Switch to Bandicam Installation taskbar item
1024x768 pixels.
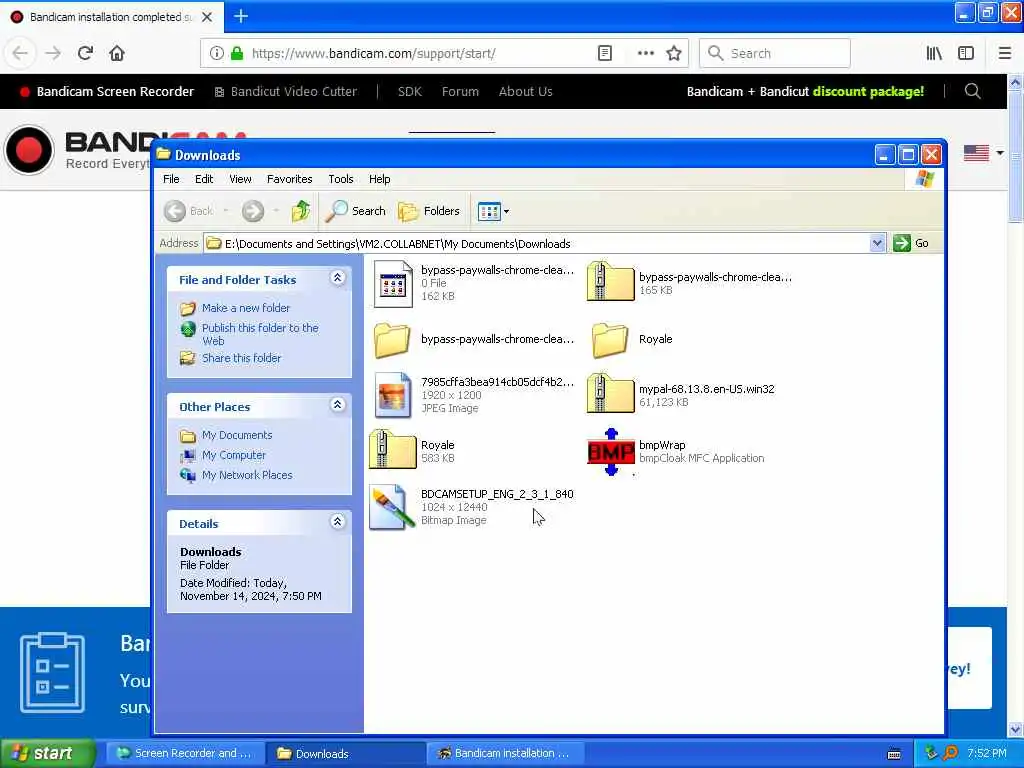pyautogui.click(x=505, y=753)
